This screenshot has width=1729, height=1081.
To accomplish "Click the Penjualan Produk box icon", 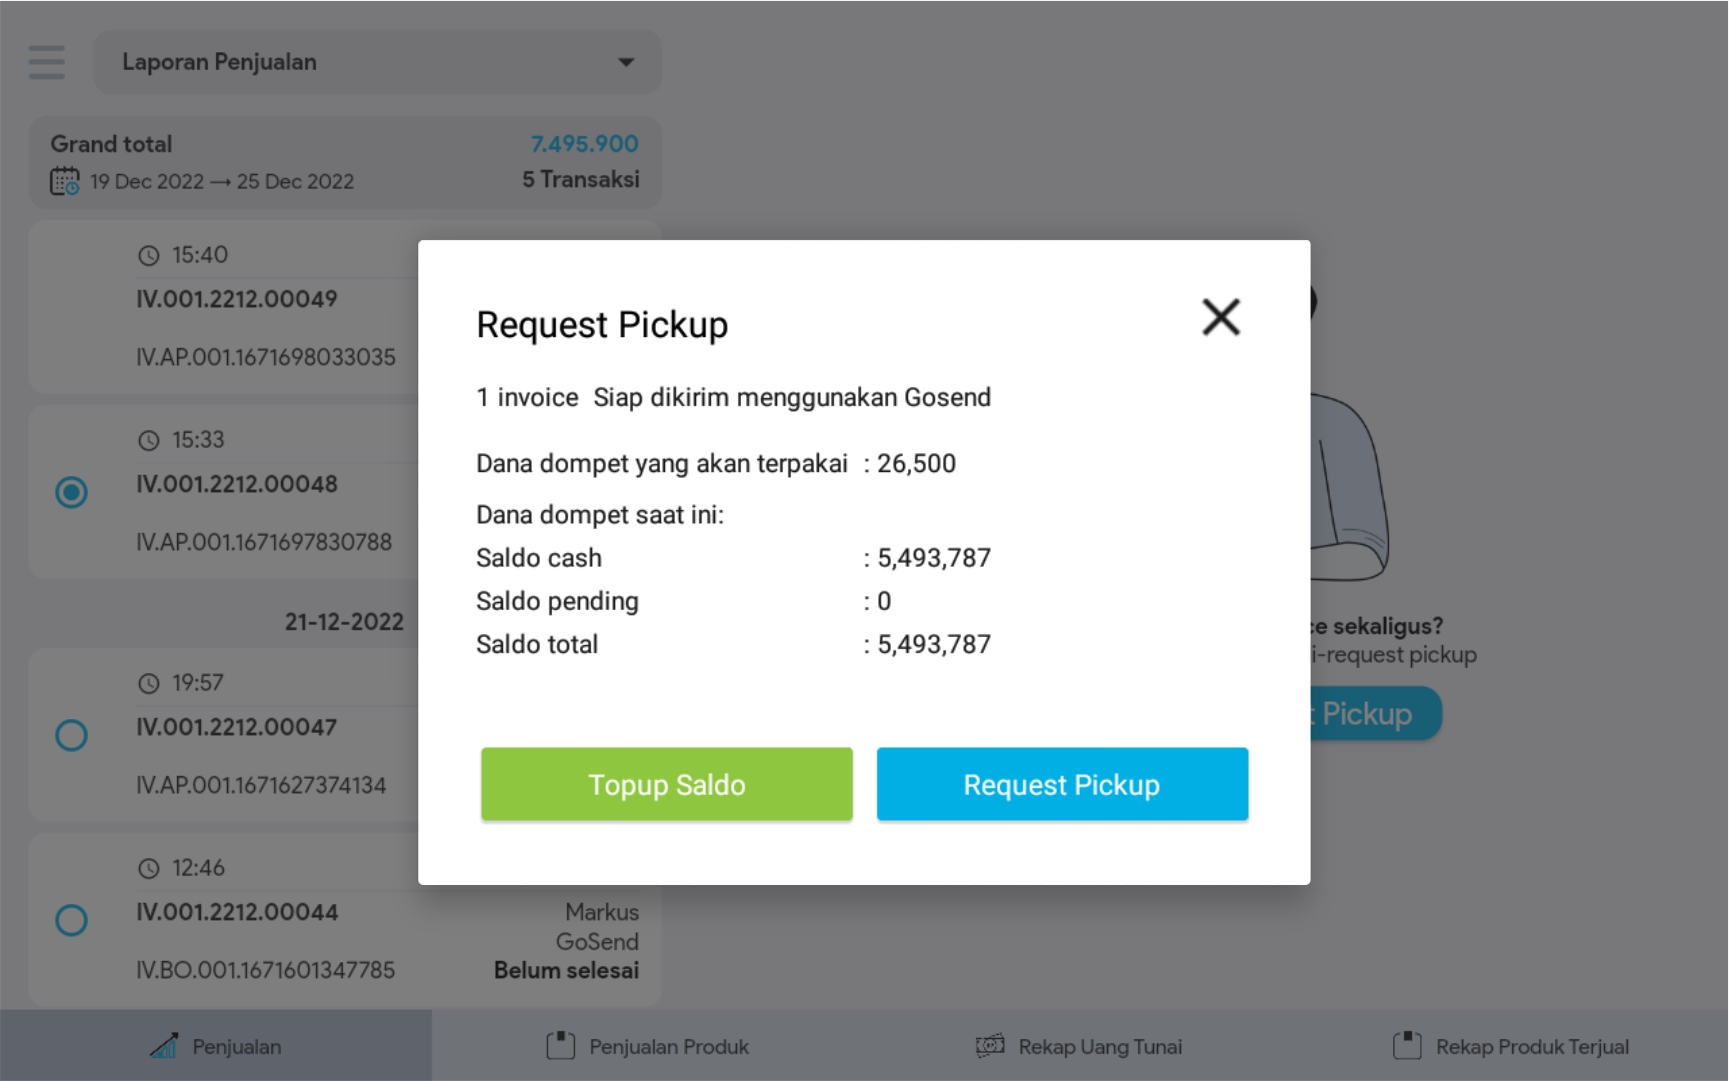I will (561, 1045).
